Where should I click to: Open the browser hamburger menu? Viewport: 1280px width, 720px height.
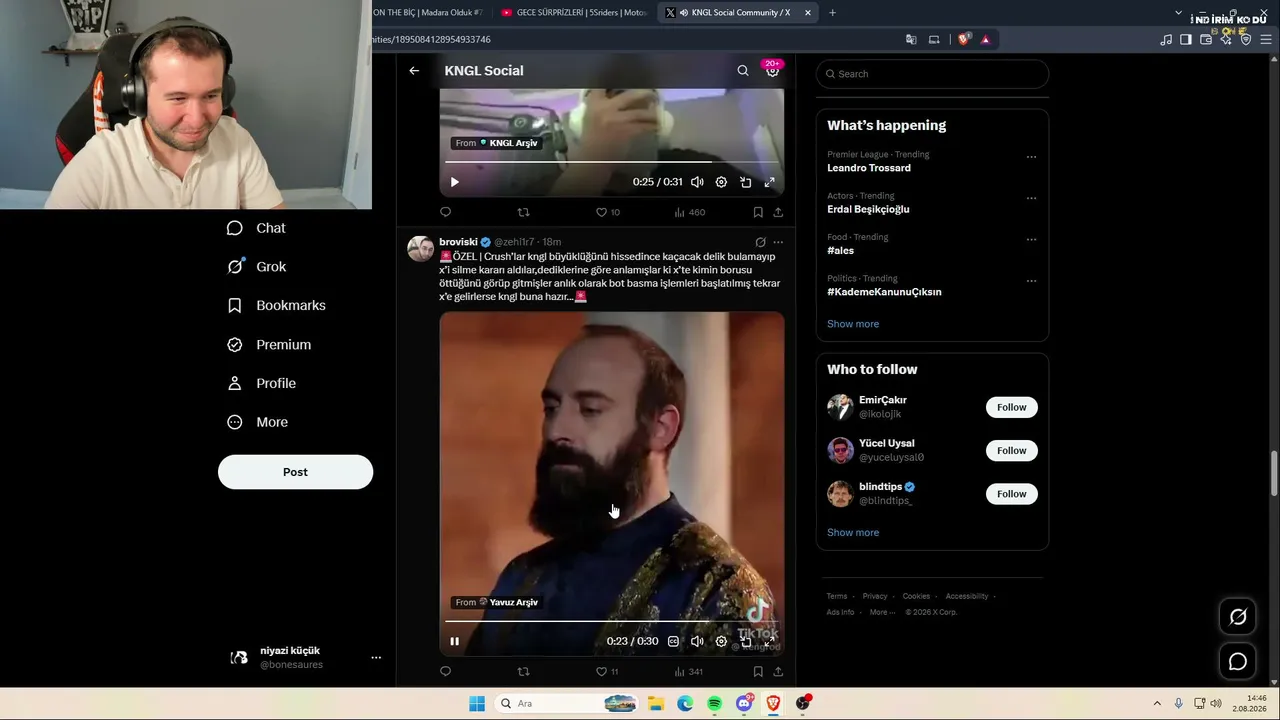(x=1266, y=40)
